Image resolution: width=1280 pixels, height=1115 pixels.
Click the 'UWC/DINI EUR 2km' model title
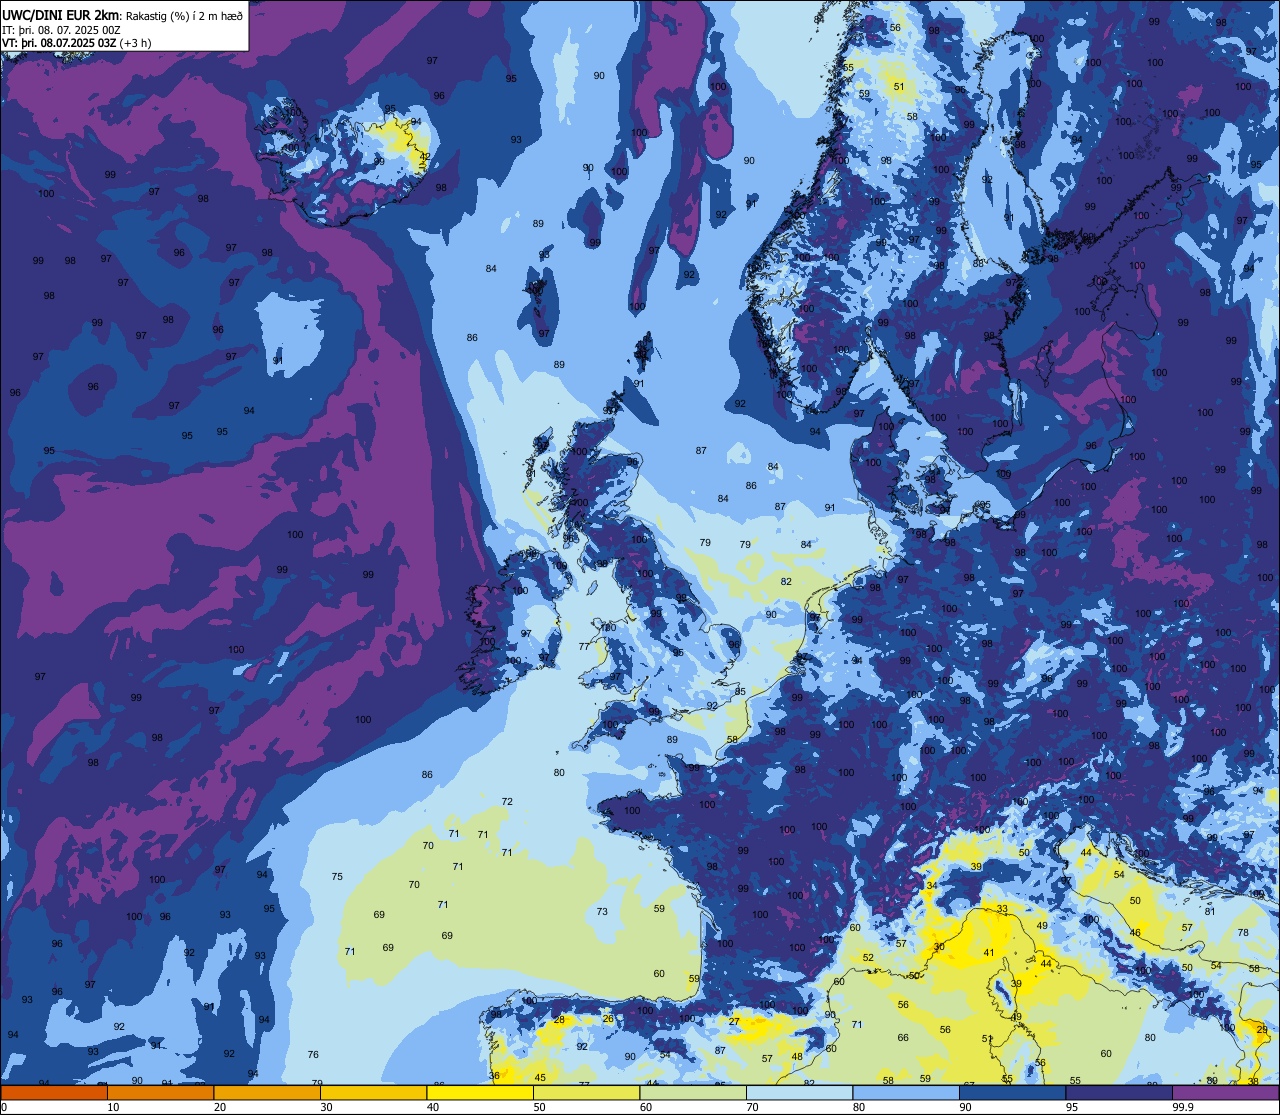tap(60, 14)
